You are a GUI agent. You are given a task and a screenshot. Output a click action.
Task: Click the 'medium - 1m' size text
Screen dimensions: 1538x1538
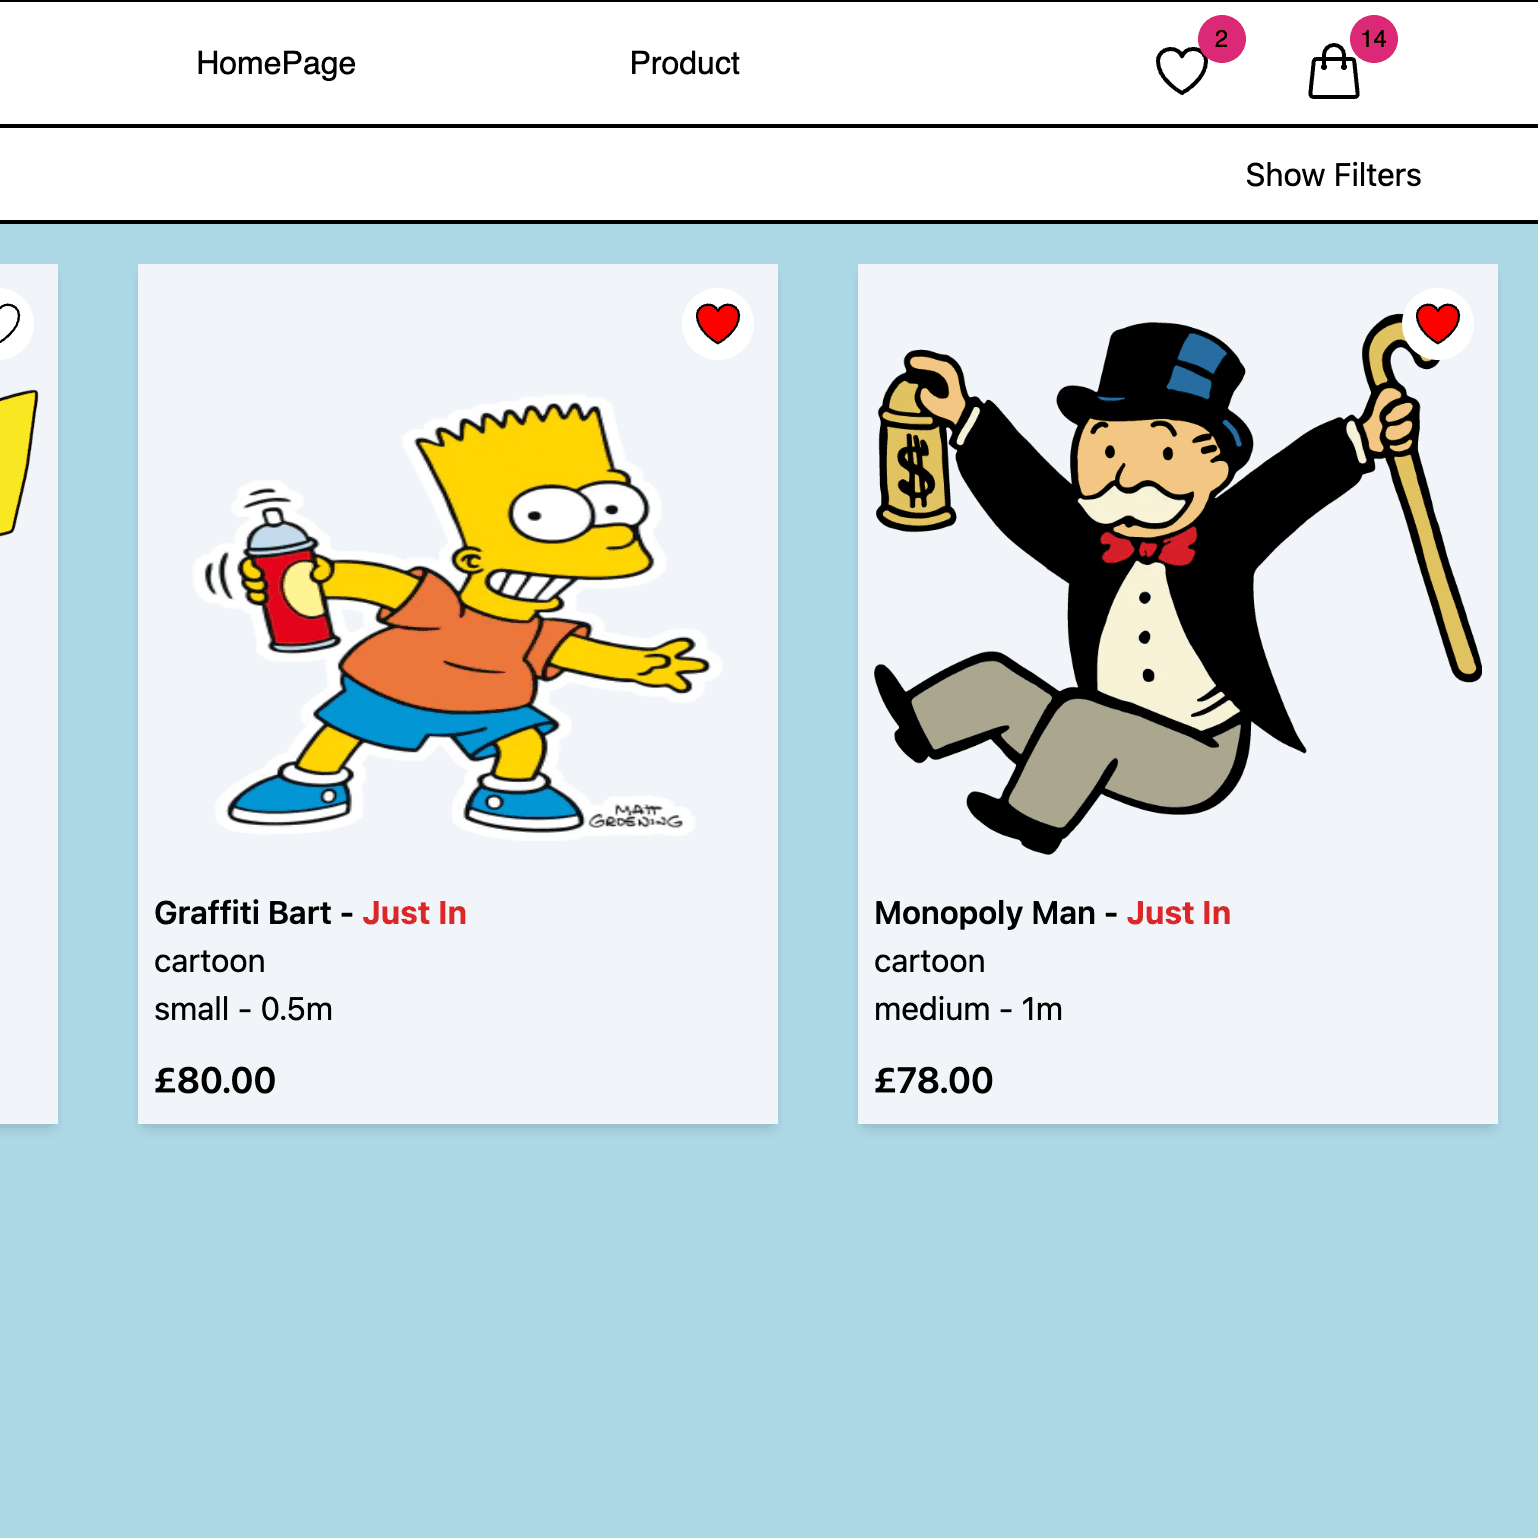[968, 1009]
